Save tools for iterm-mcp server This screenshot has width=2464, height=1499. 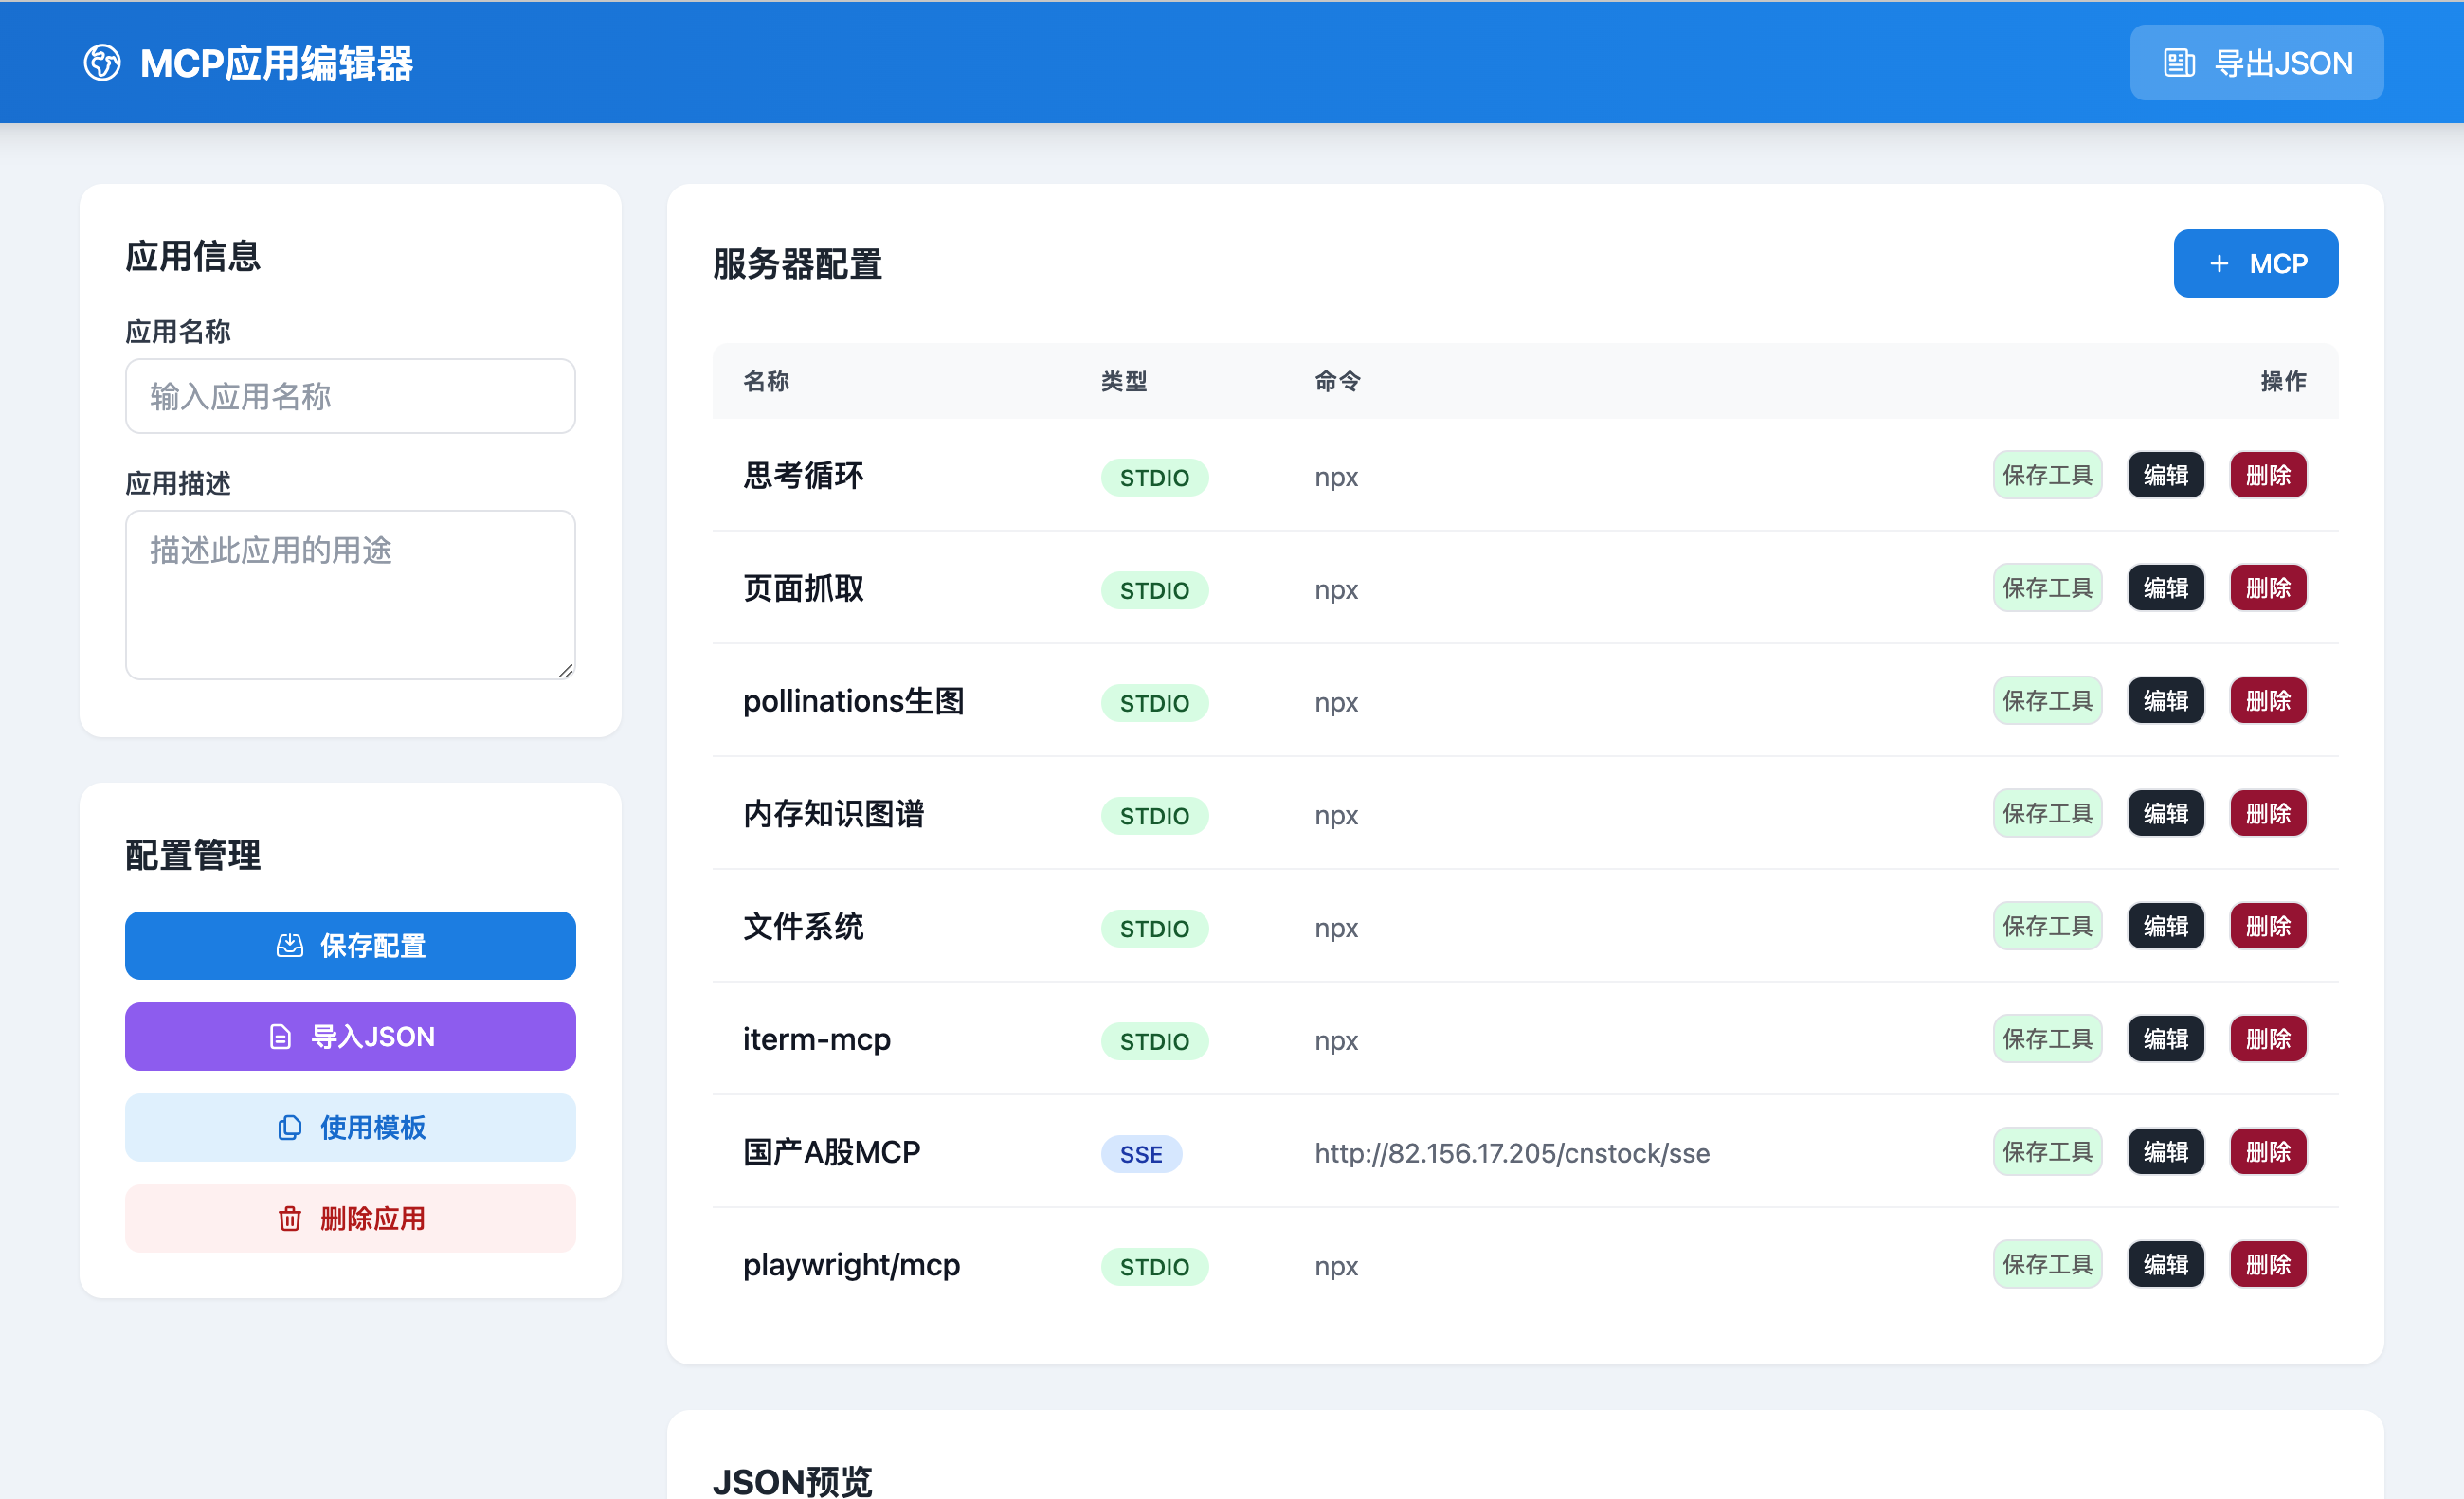(x=2046, y=1040)
